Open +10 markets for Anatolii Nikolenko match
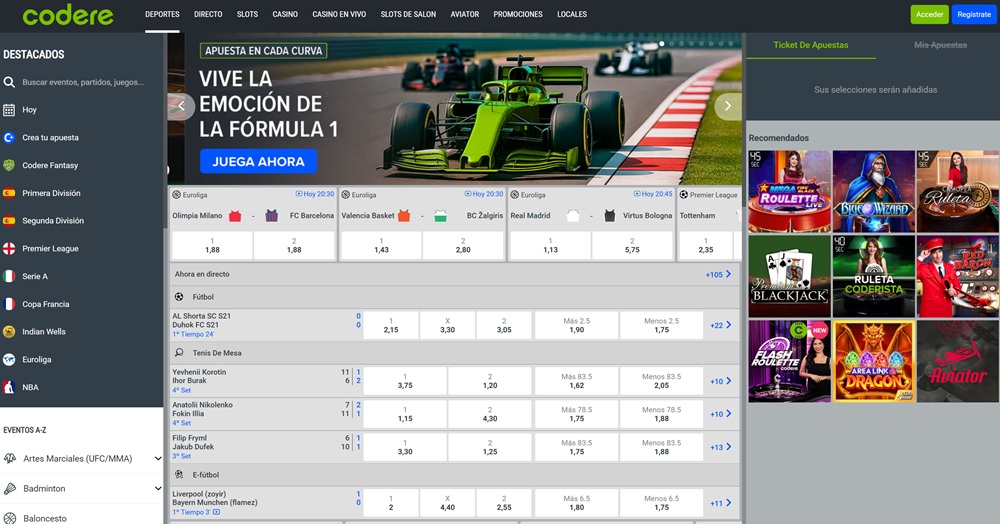 pos(721,414)
